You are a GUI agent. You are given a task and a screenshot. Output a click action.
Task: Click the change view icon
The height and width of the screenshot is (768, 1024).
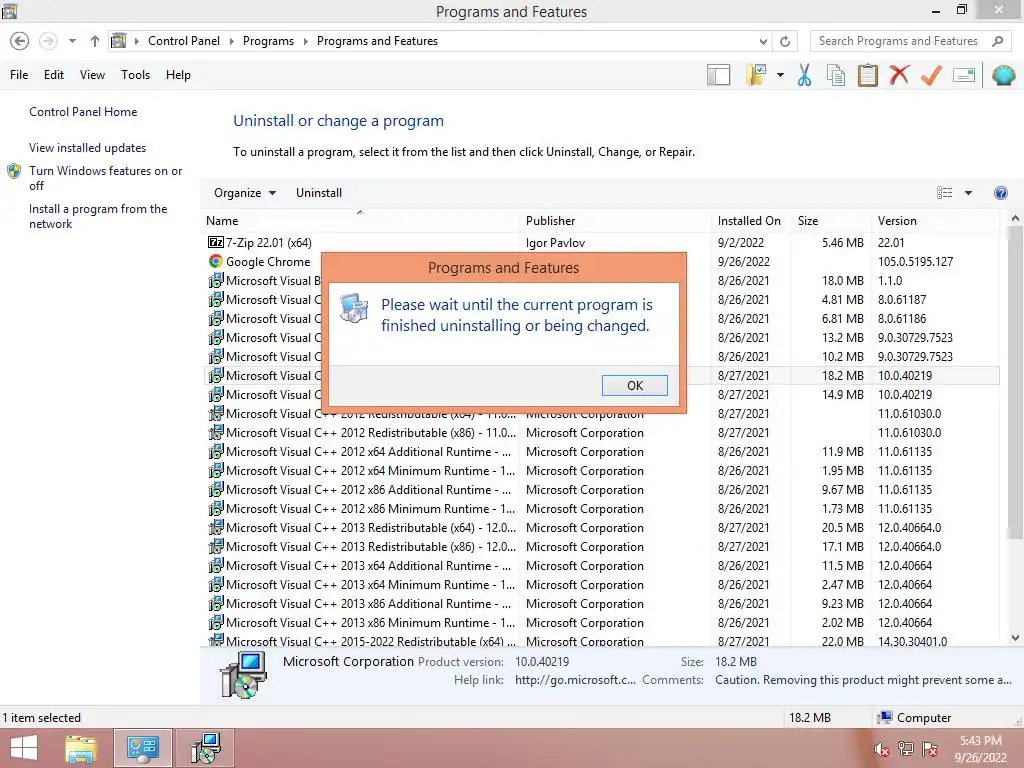click(944, 193)
